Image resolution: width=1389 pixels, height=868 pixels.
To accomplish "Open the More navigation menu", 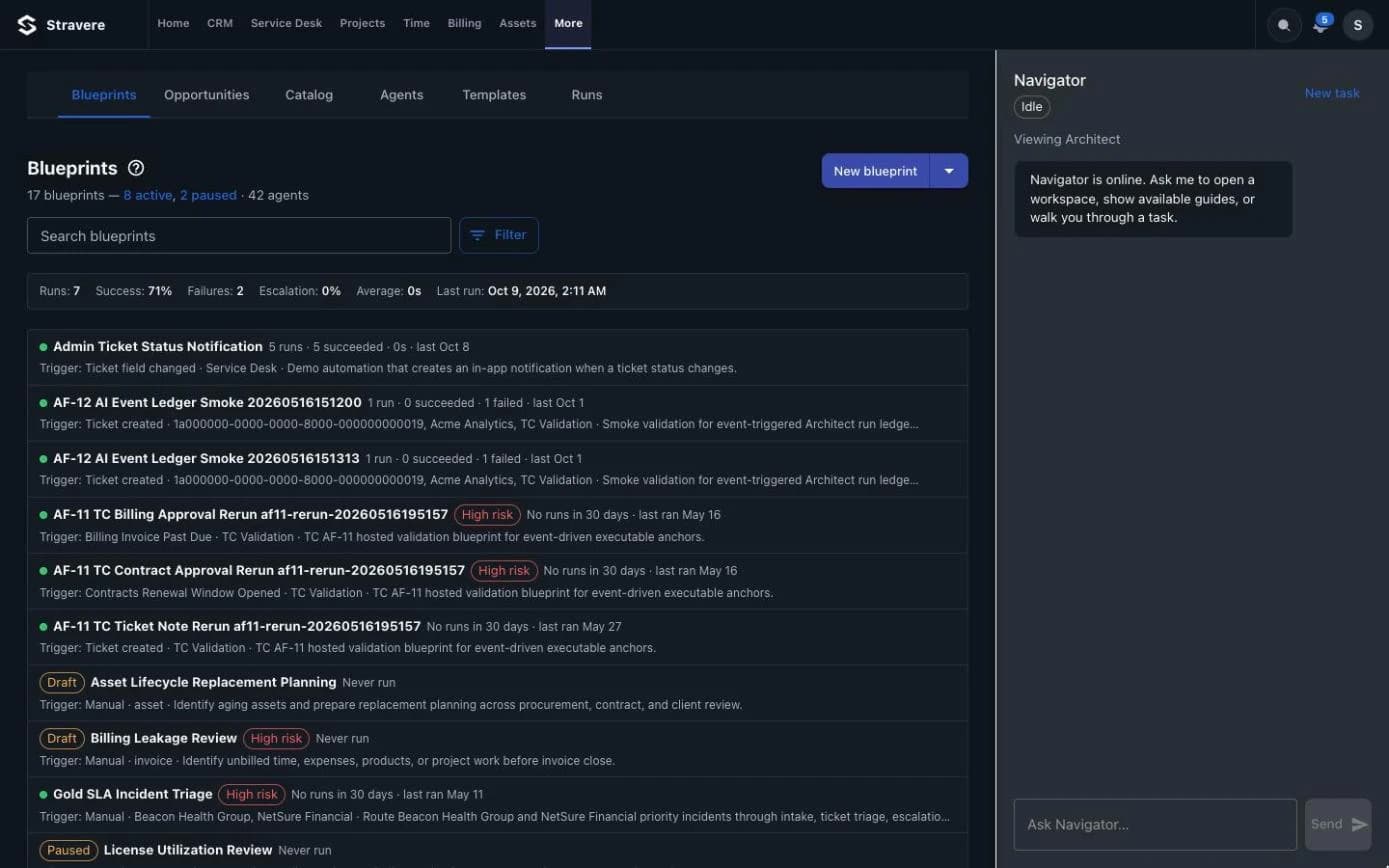I will [568, 24].
